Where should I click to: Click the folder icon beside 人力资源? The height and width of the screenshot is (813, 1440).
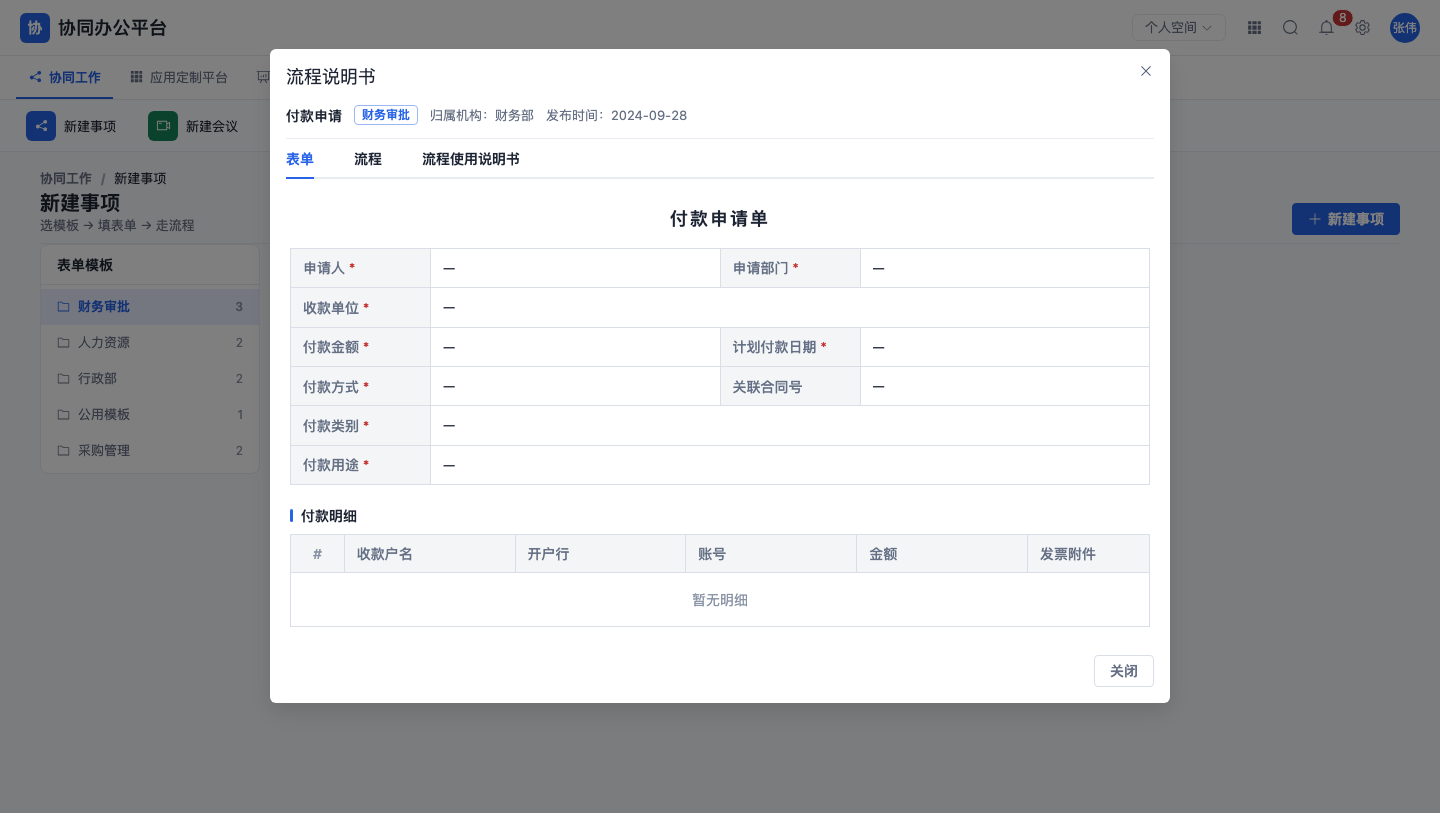point(64,343)
